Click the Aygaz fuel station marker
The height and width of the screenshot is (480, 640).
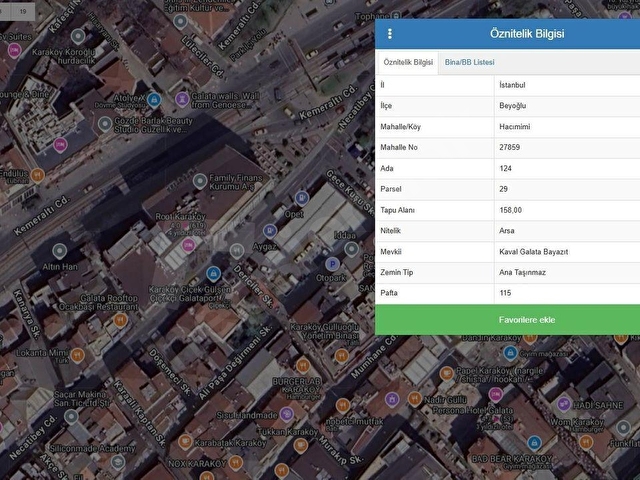(269, 231)
